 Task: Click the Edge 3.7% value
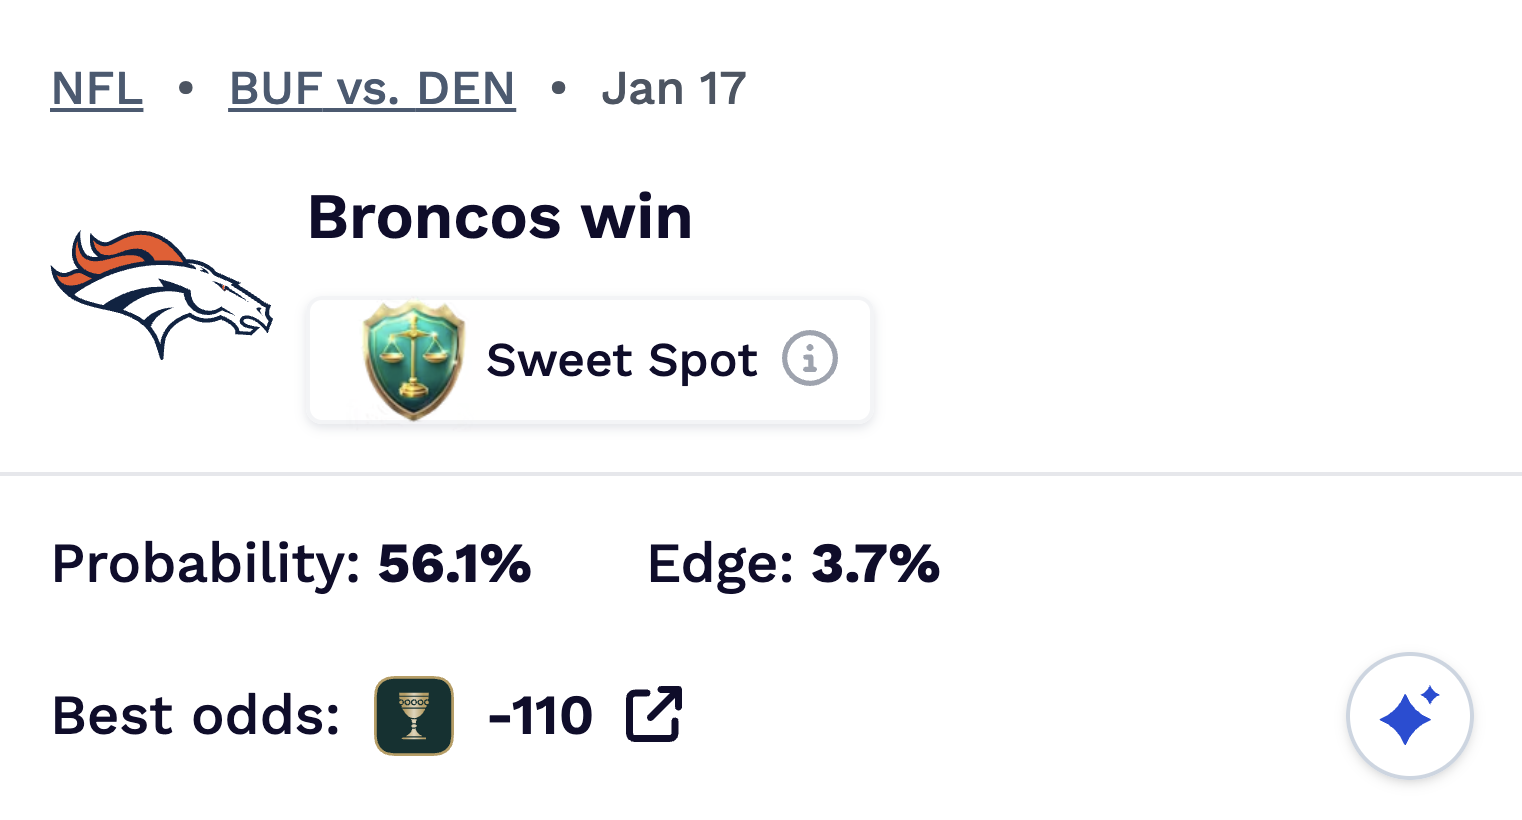[877, 564]
